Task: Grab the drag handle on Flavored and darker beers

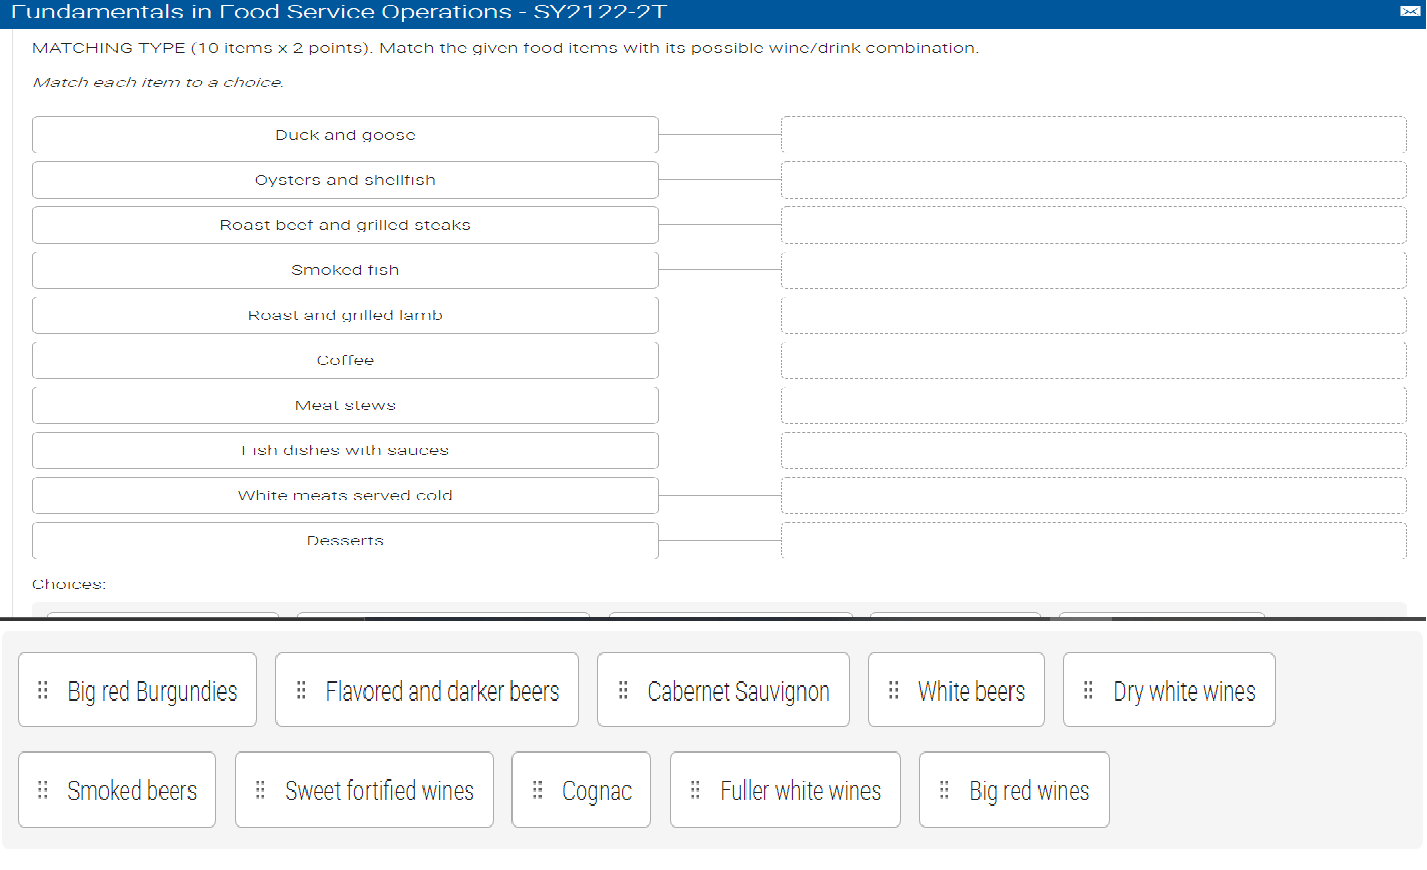Action: pos(301,690)
